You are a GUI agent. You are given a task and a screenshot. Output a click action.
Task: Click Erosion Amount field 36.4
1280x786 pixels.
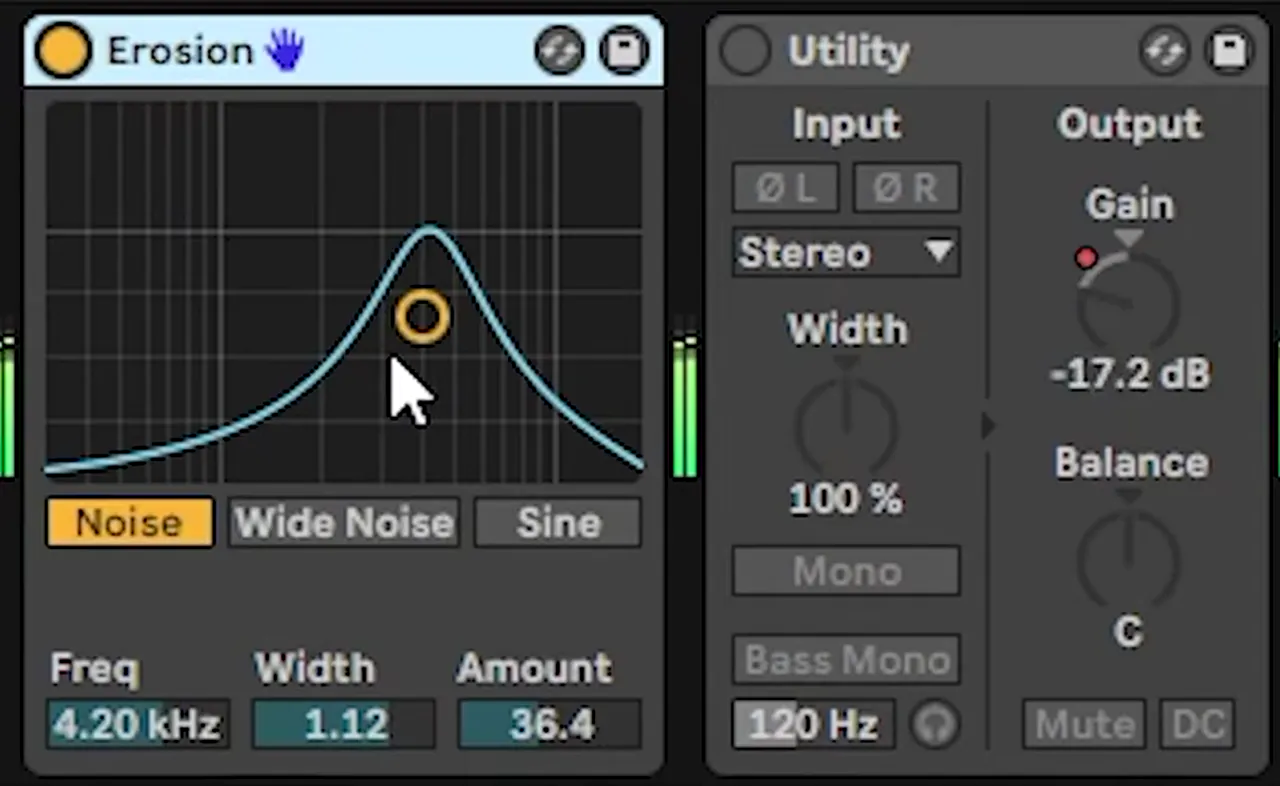tap(549, 724)
